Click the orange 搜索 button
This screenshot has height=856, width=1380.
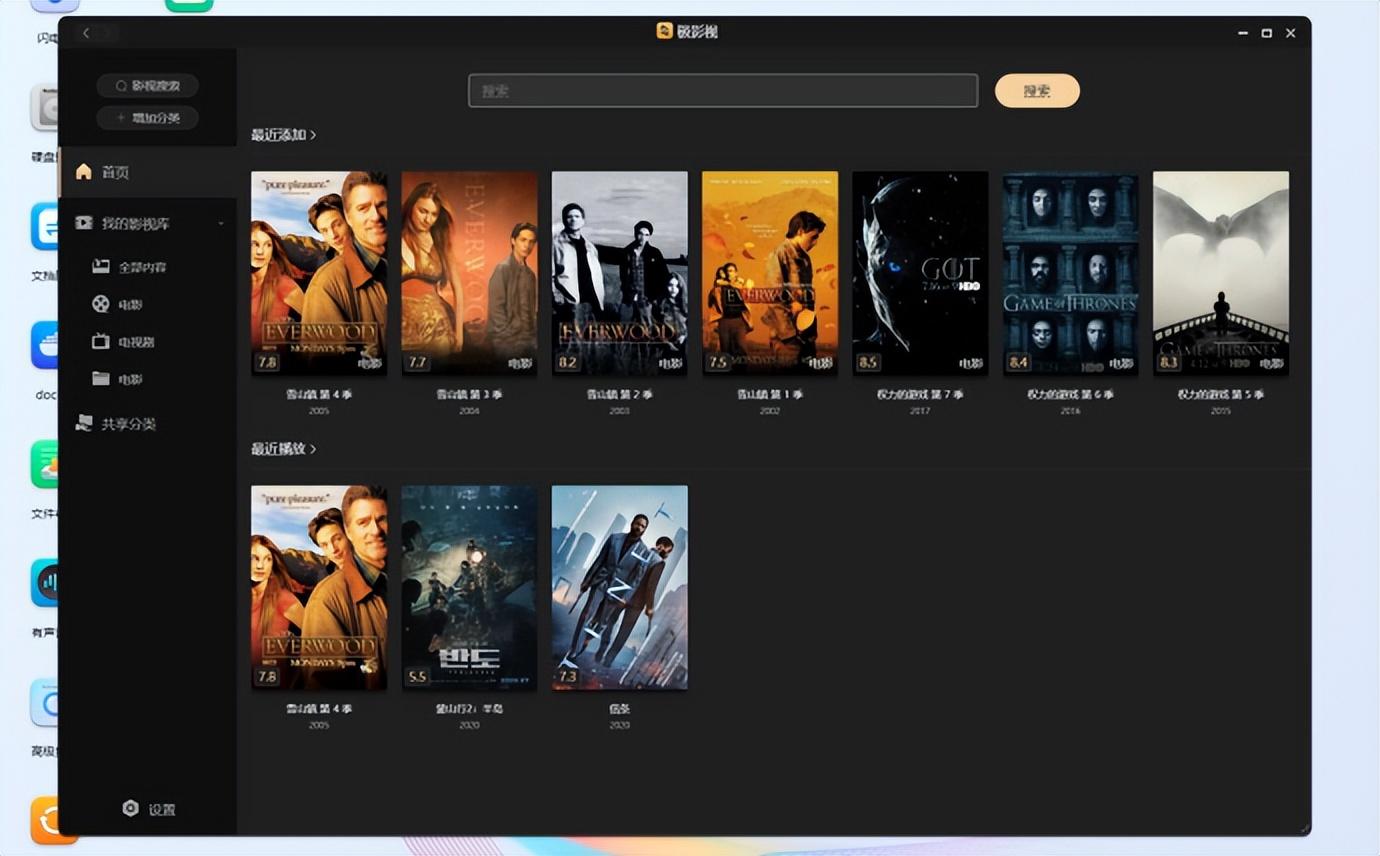(x=1037, y=91)
